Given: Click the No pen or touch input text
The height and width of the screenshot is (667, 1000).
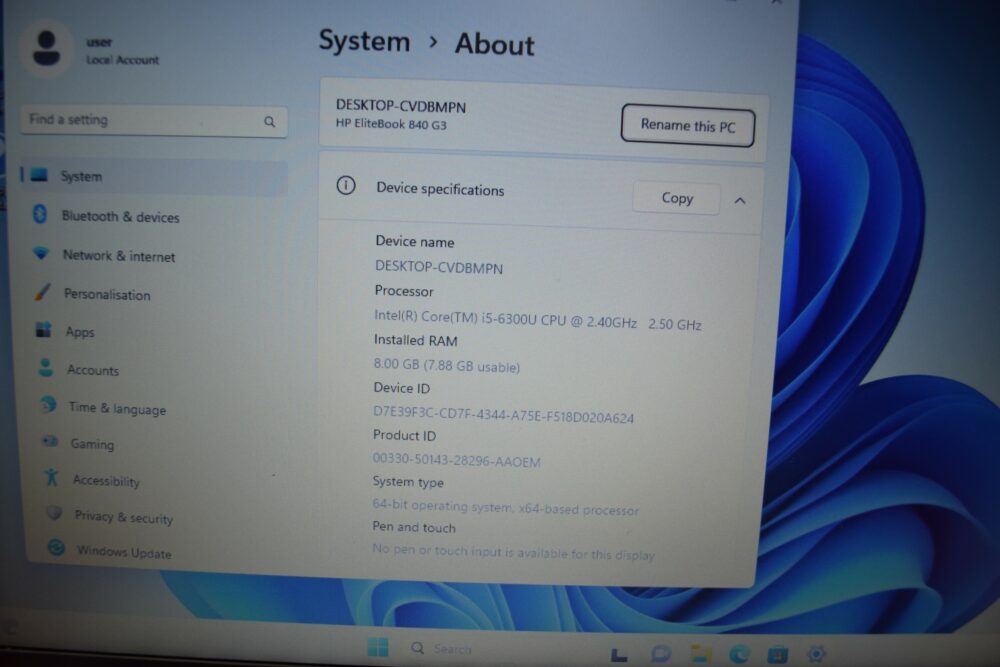Looking at the screenshot, I should [x=513, y=552].
